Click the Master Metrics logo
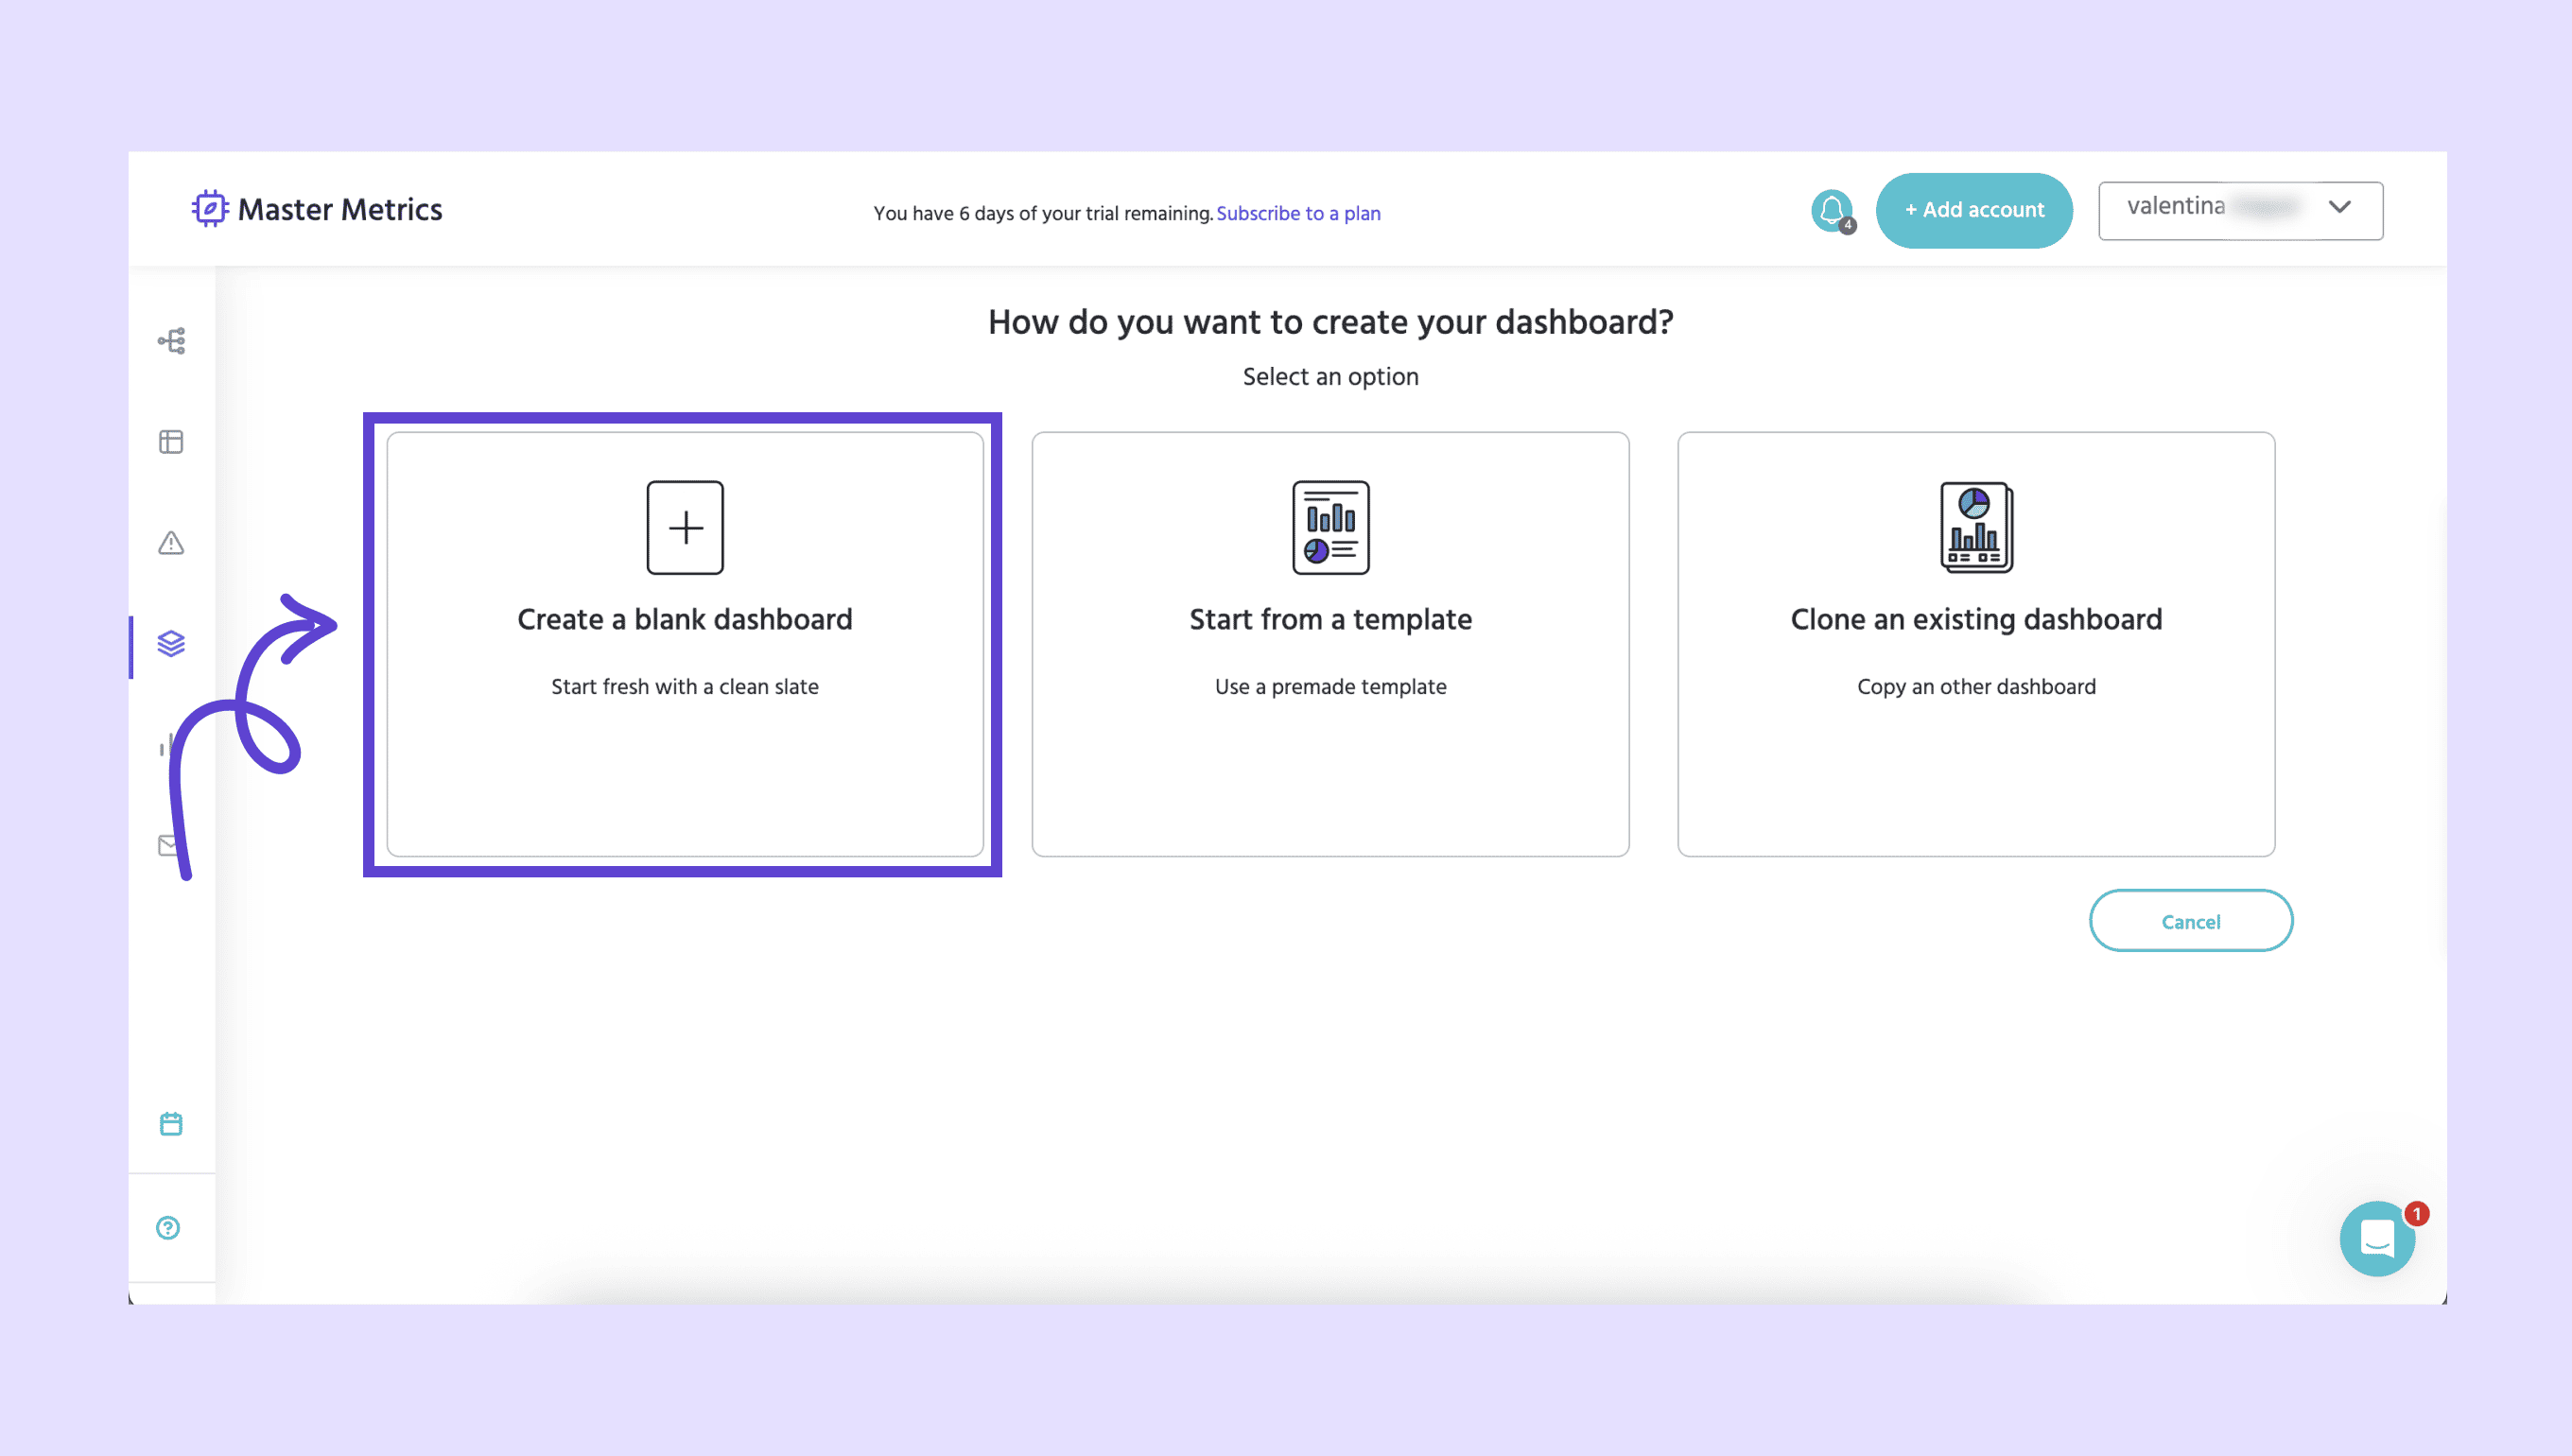 [316, 209]
